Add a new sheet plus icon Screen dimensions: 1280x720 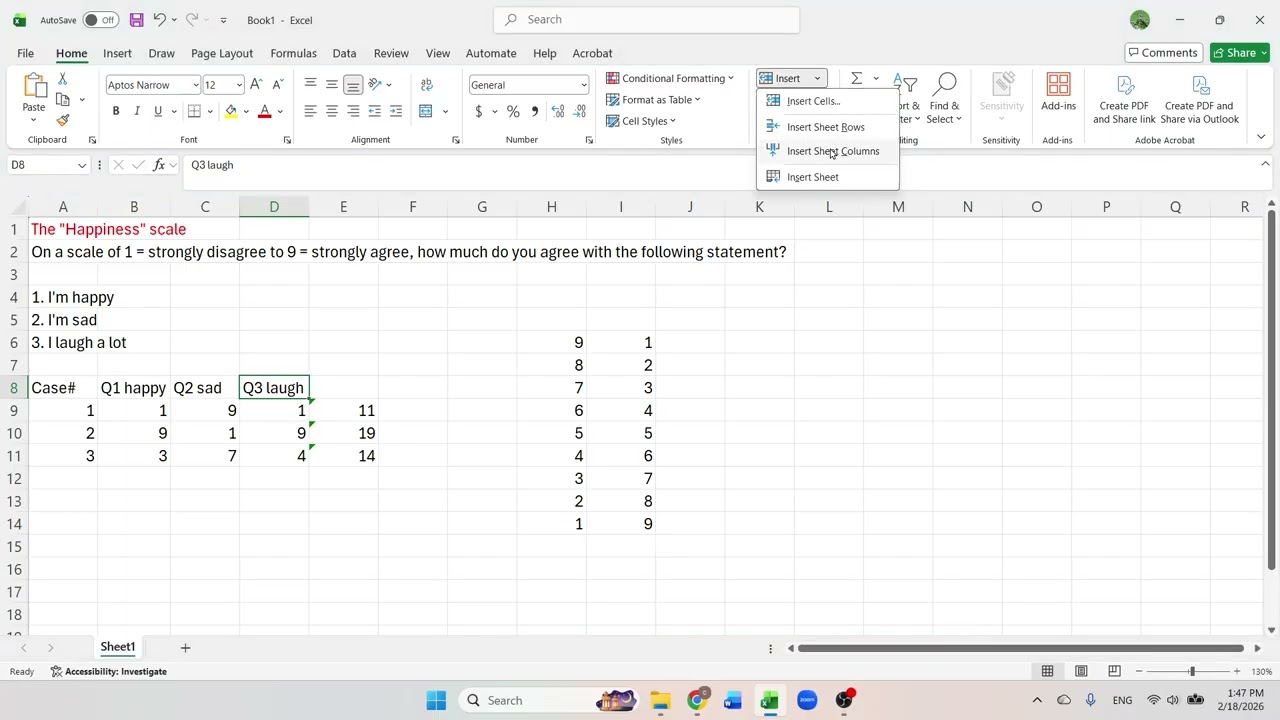[185, 648]
